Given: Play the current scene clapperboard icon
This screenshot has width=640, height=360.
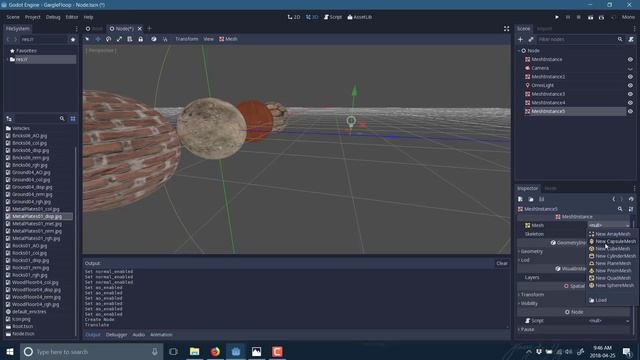Looking at the screenshot, I should (x=591, y=17).
